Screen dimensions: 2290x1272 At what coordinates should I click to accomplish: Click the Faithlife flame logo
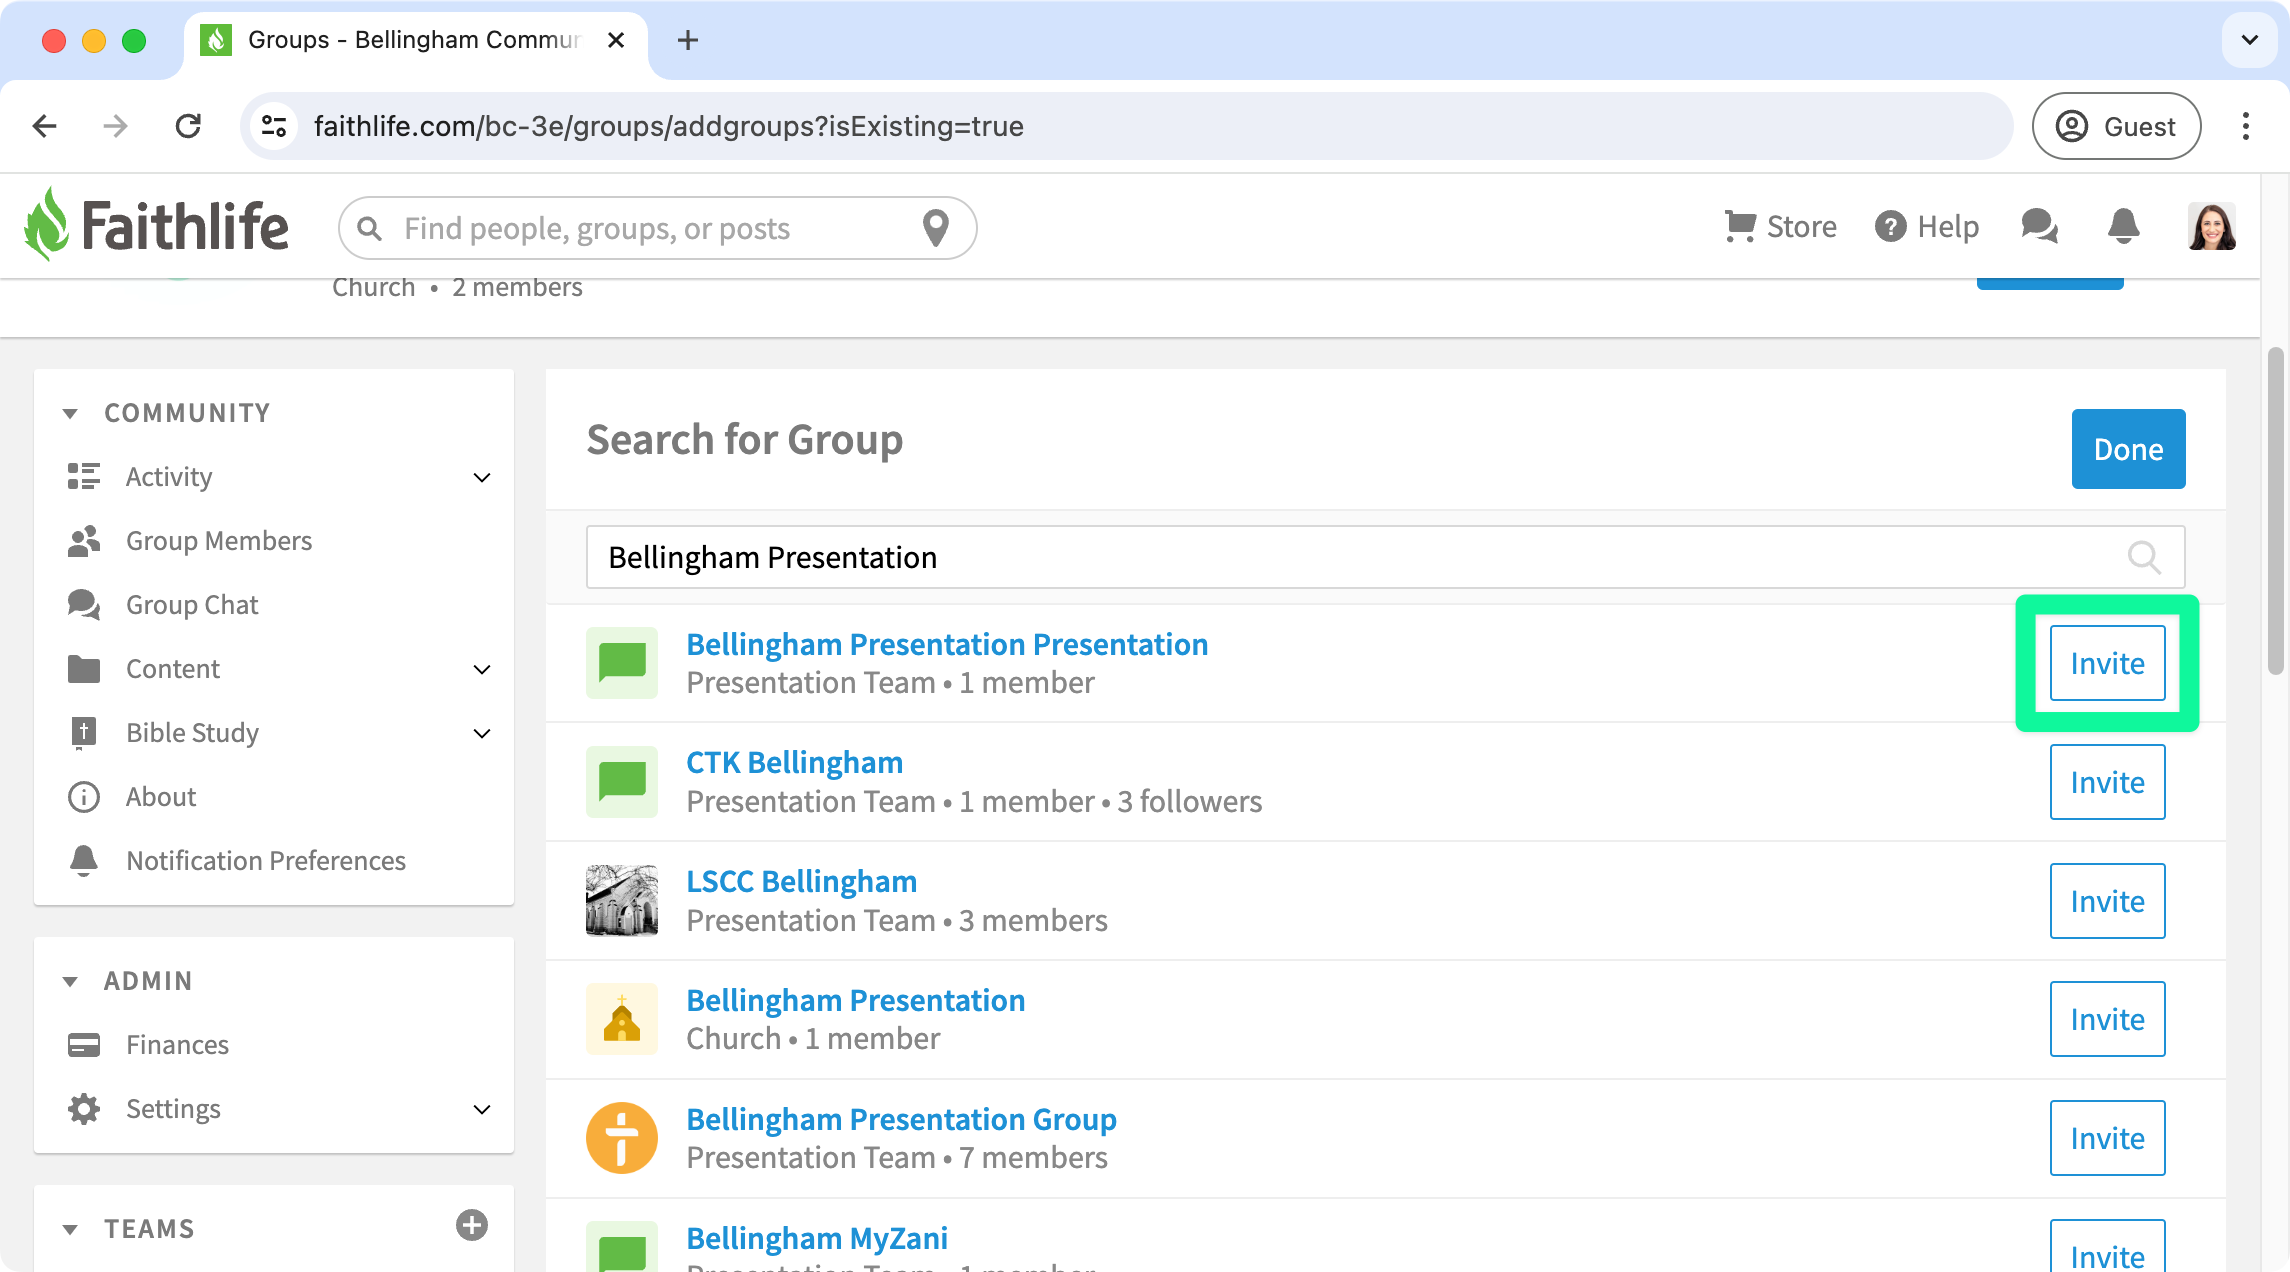46,225
